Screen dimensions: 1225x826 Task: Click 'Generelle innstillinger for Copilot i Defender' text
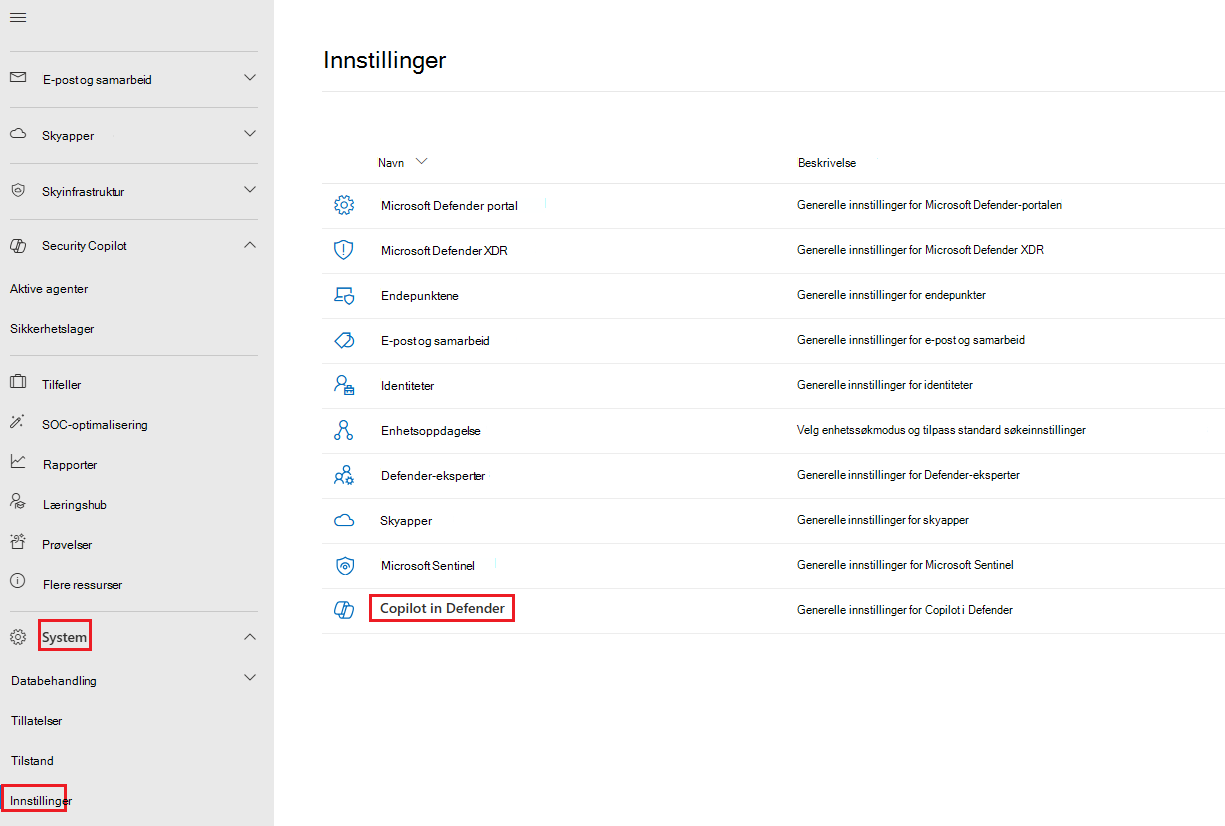coord(905,610)
